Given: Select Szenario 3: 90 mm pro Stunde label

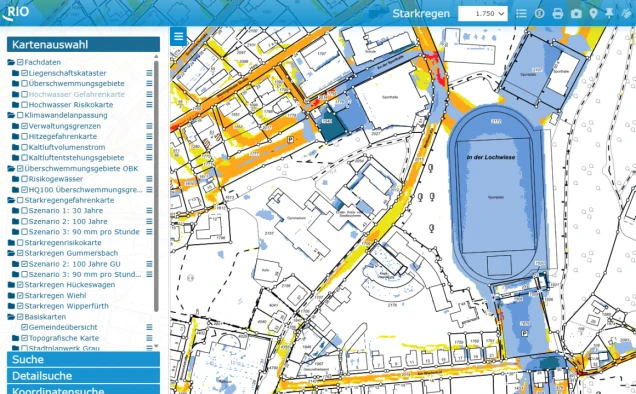Looking at the screenshot, I should tap(84, 232).
